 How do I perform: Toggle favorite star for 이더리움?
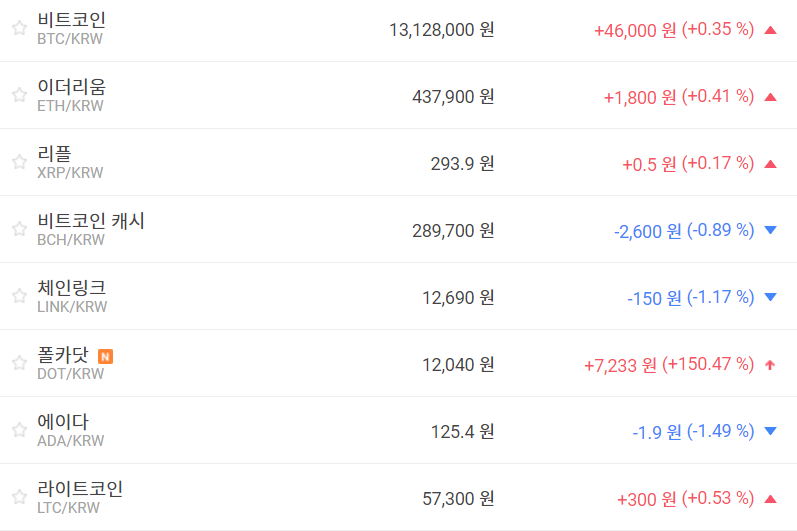point(19,95)
